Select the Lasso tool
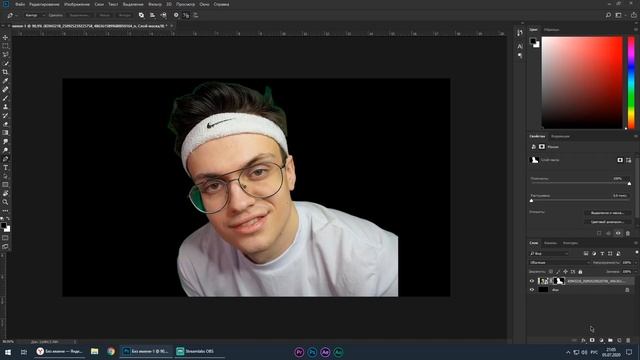Viewport: 640px width, 360px height. point(5,55)
